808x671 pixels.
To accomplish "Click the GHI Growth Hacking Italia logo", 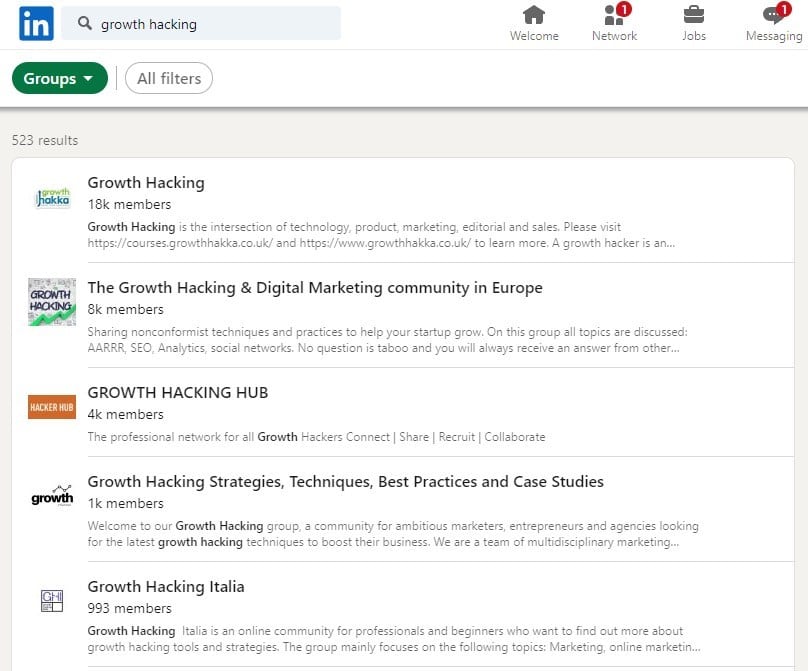I will tap(52, 601).
